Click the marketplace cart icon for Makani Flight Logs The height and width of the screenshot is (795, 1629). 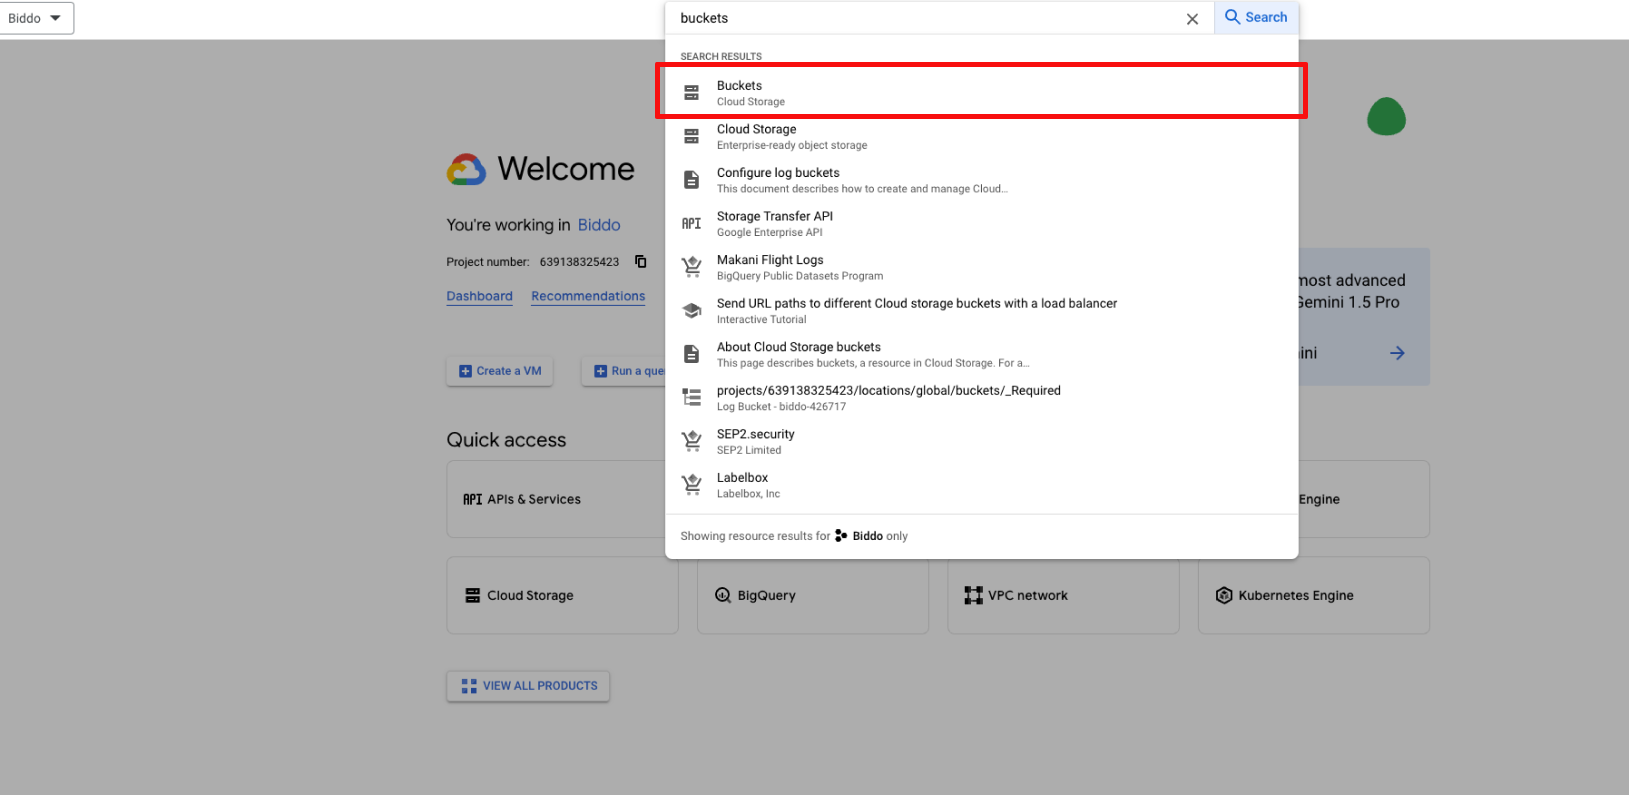pyautogui.click(x=691, y=267)
